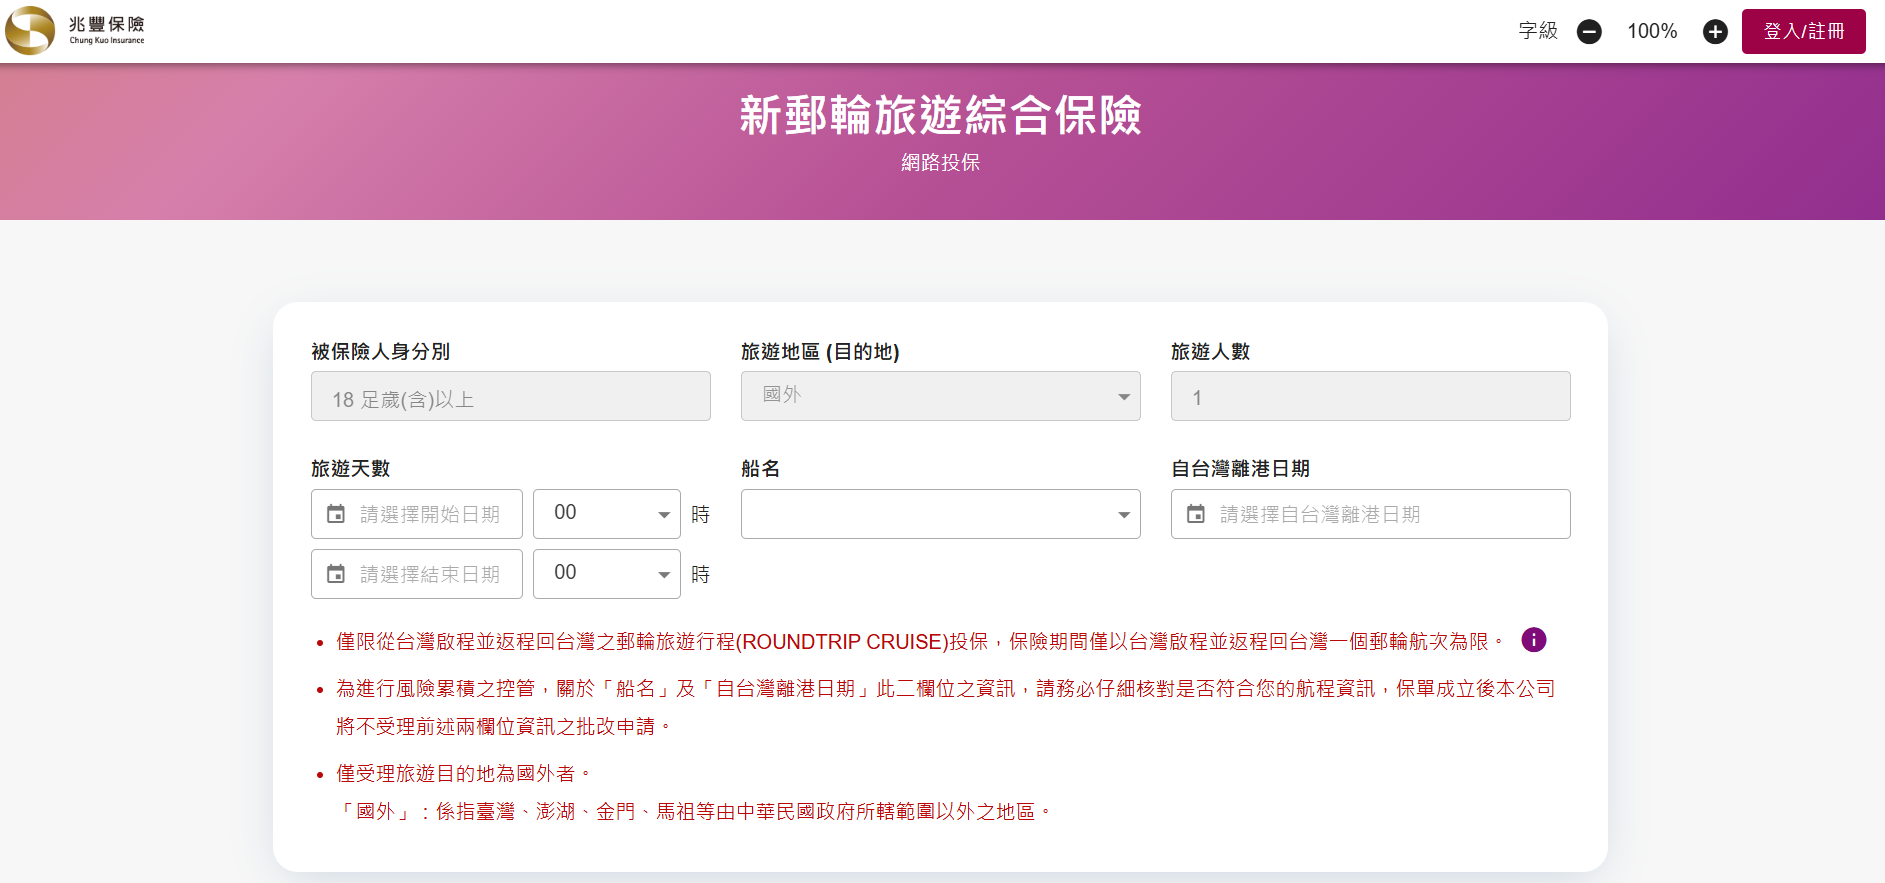Image resolution: width=1885 pixels, height=883 pixels.
Task: Click the Chung Kuo Insurance logo
Action: coord(76,30)
